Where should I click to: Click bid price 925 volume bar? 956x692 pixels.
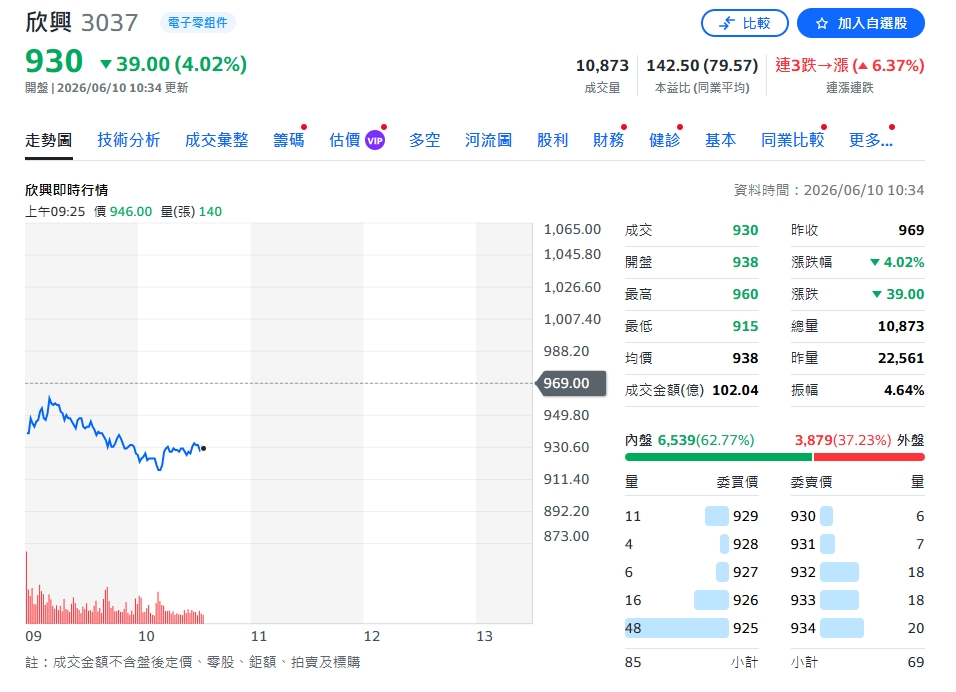(677, 628)
